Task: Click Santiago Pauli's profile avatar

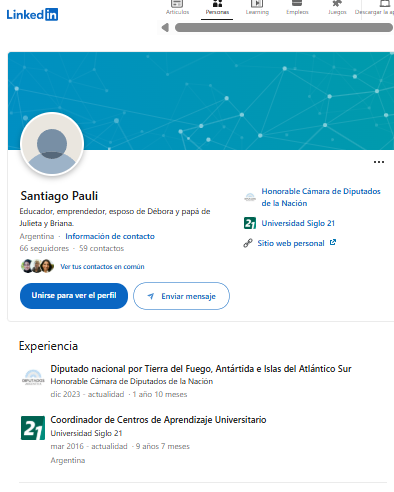Action: [x=52, y=144]
